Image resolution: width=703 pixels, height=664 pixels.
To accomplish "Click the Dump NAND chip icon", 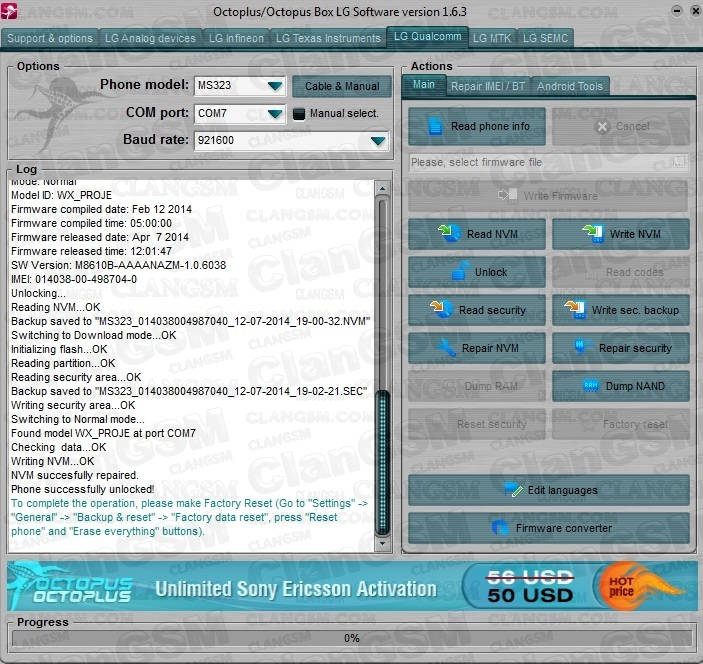I will [590, 385].
